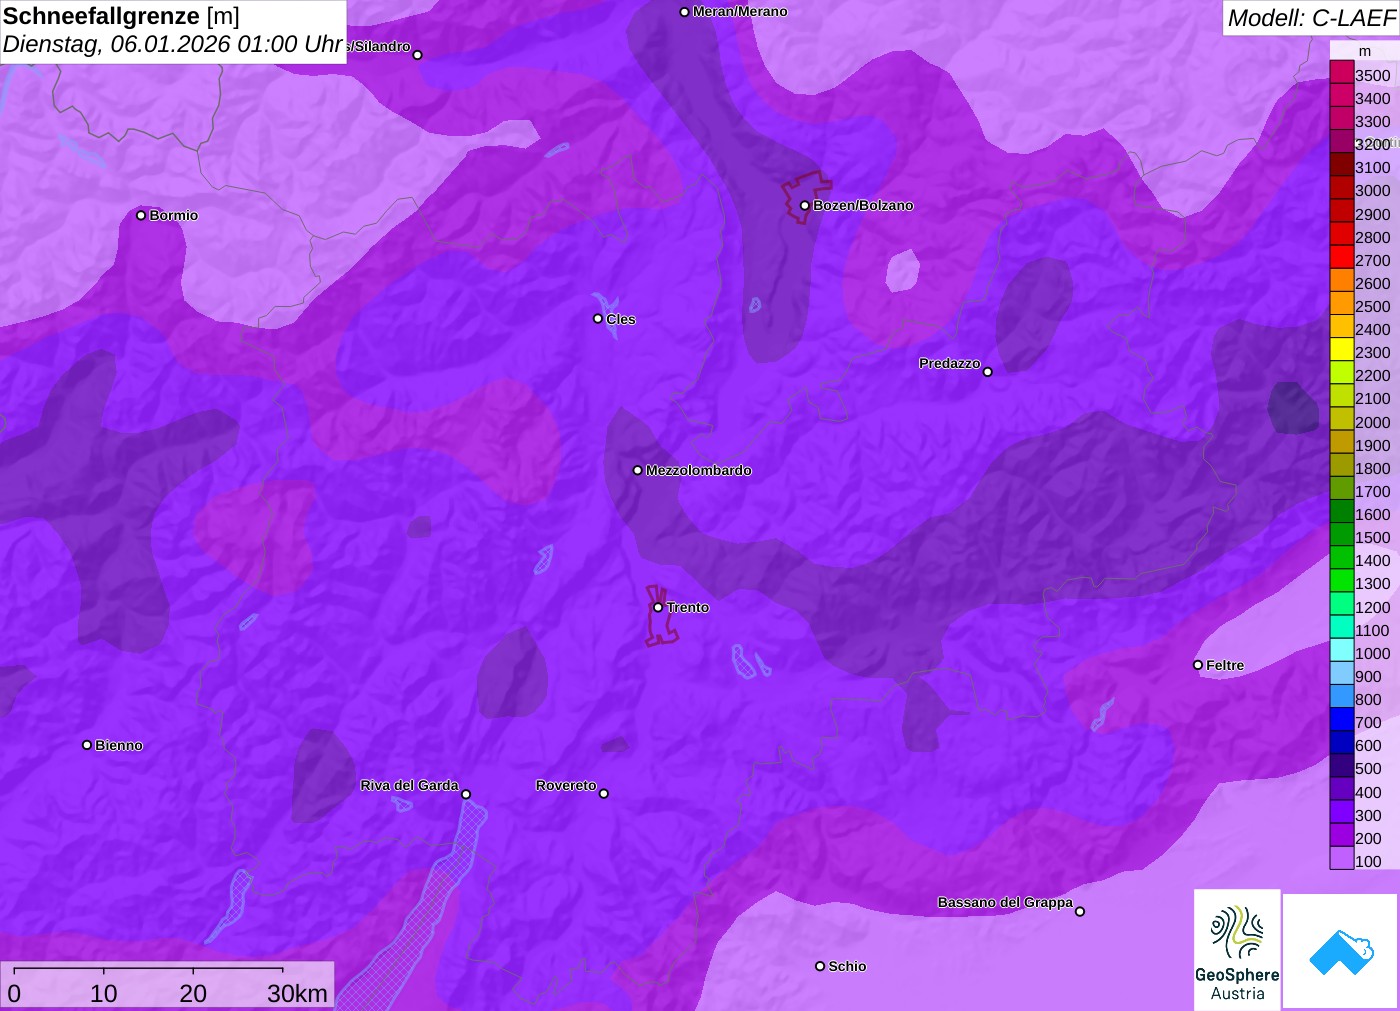1400x1011 pixels.
Task: Click the date Dienstag, 06.01.2026 01:00 Uhr
Action: (173, 45)
